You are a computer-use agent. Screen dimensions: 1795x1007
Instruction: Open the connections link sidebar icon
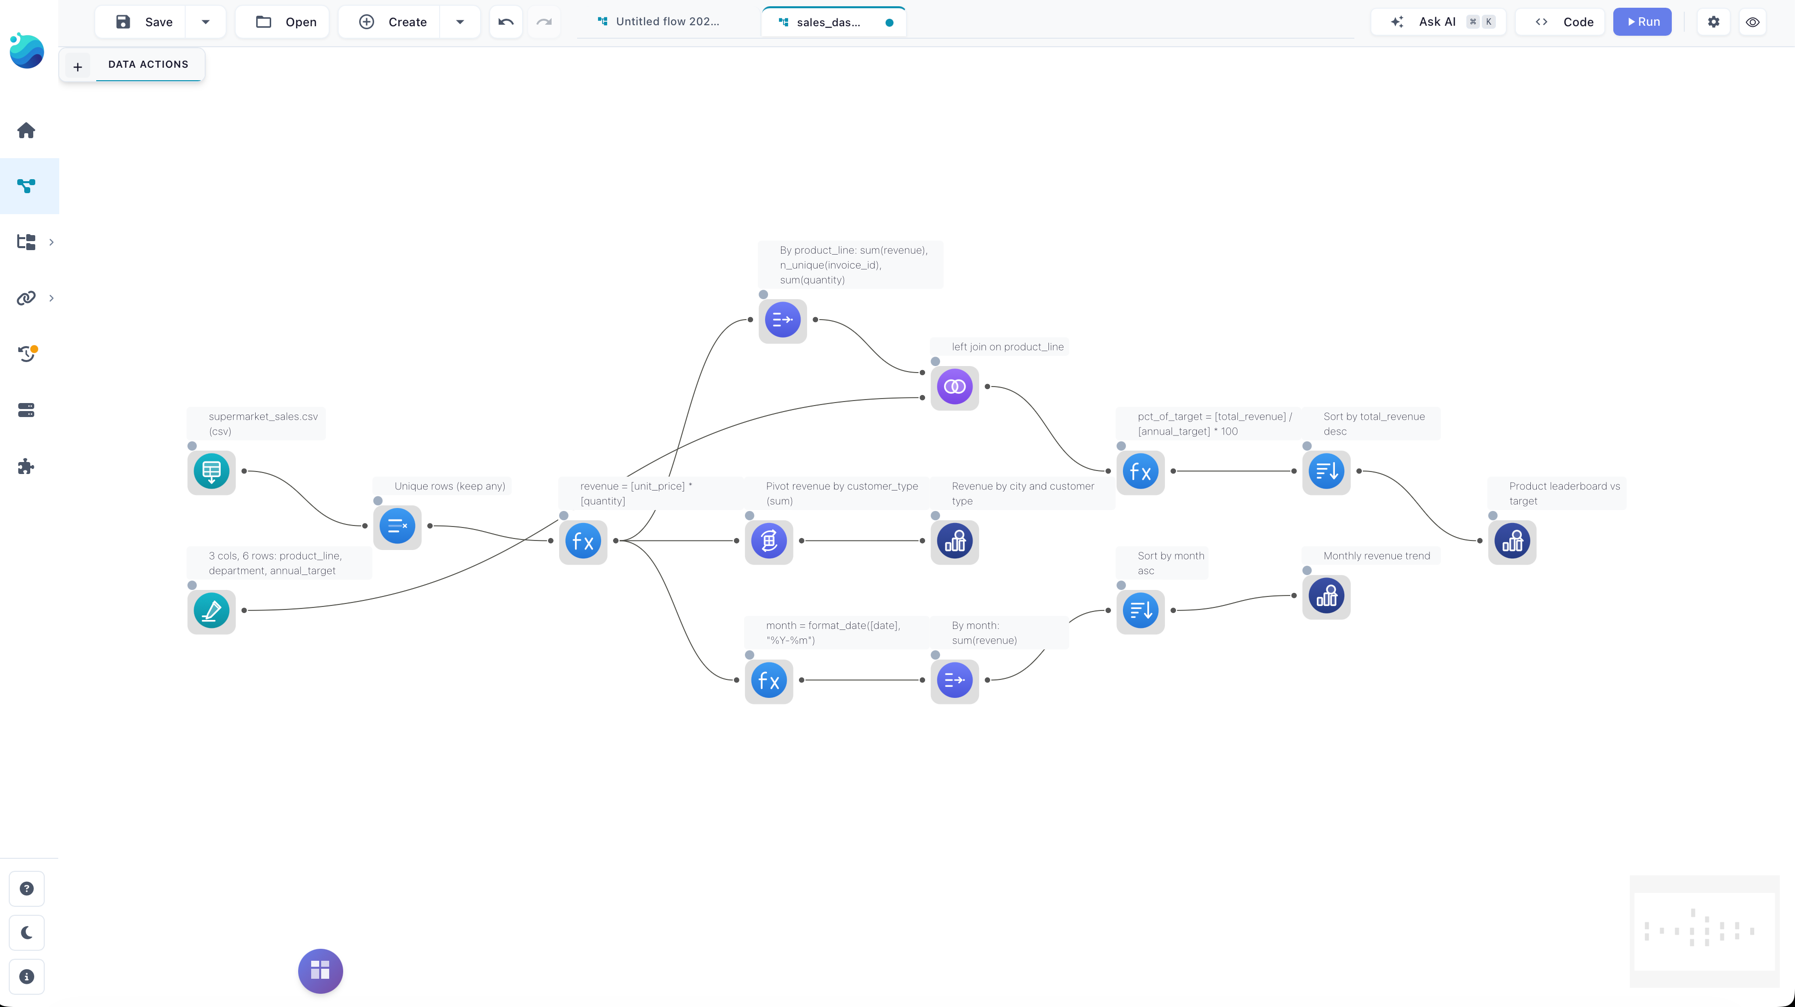click(26, 298)
